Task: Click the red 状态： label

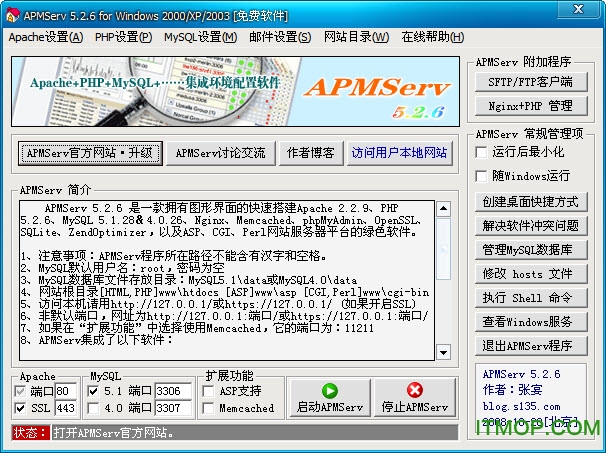Action: pyautogui.click(x=31, y=433)
